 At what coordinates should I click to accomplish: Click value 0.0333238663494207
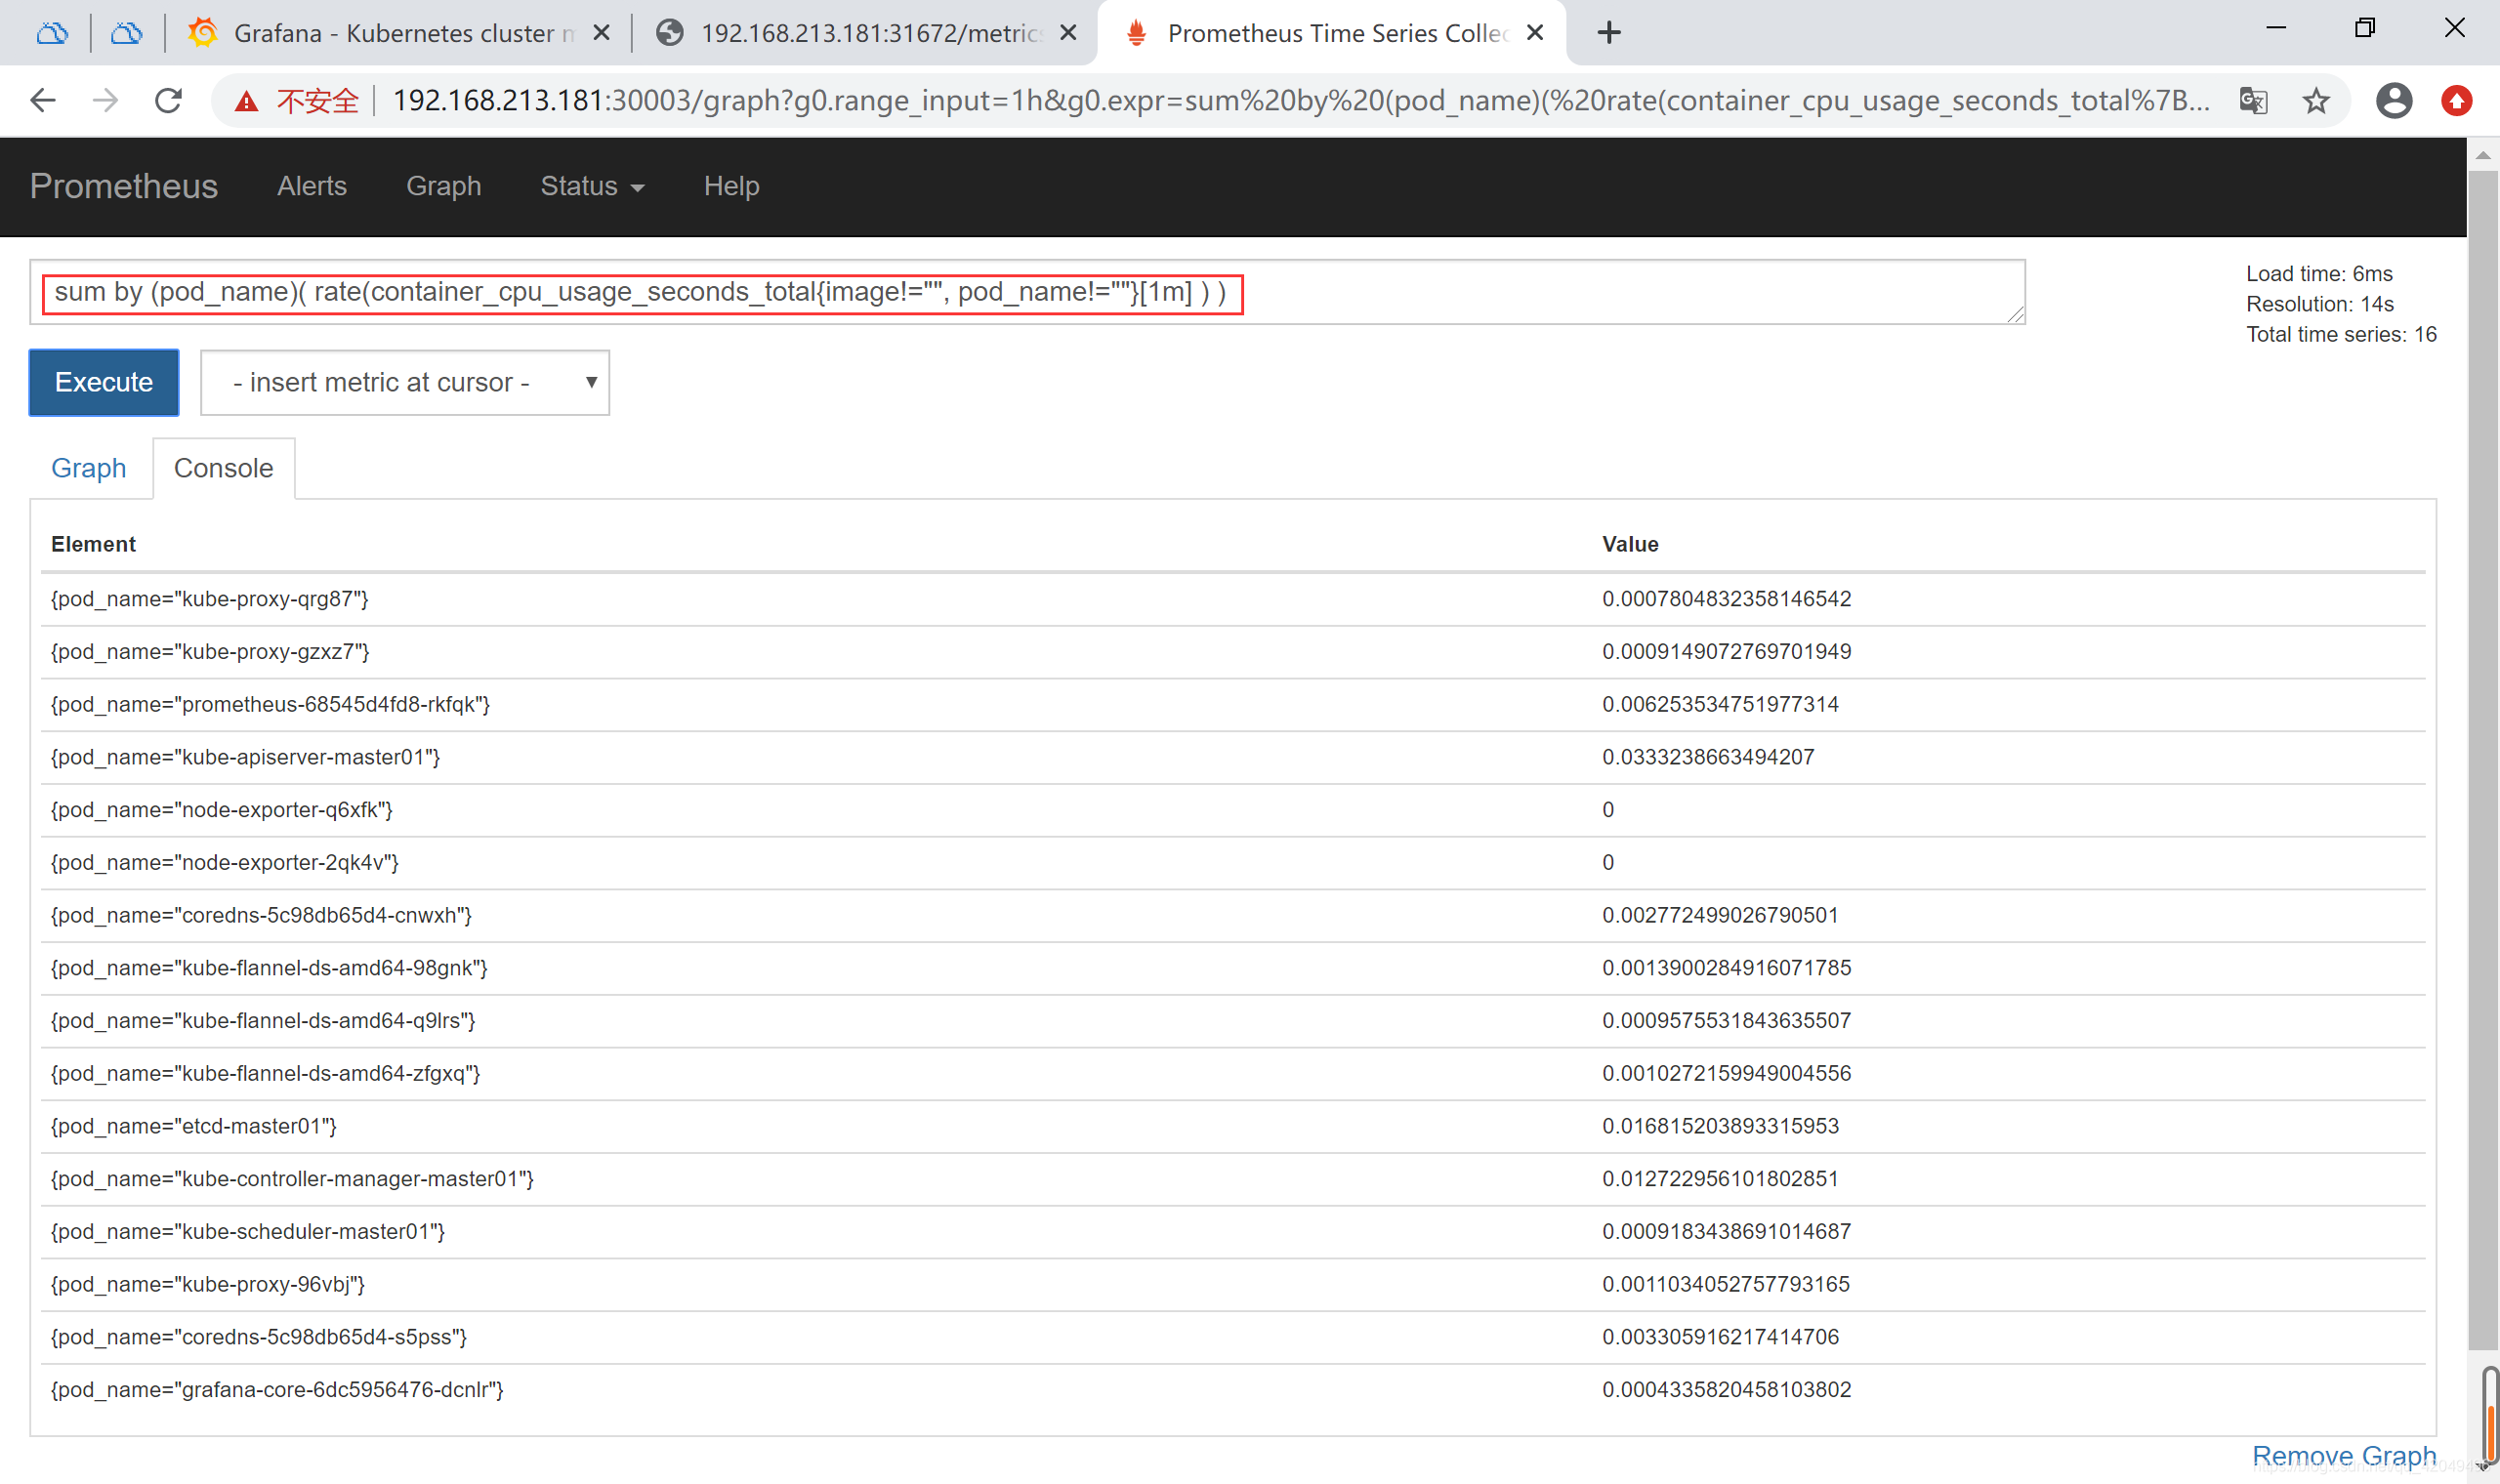(1708, 757)
